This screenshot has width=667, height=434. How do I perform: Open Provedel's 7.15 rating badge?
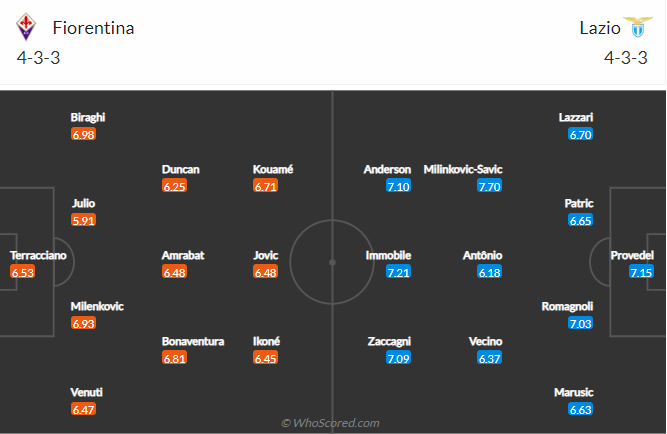point(641,272)
